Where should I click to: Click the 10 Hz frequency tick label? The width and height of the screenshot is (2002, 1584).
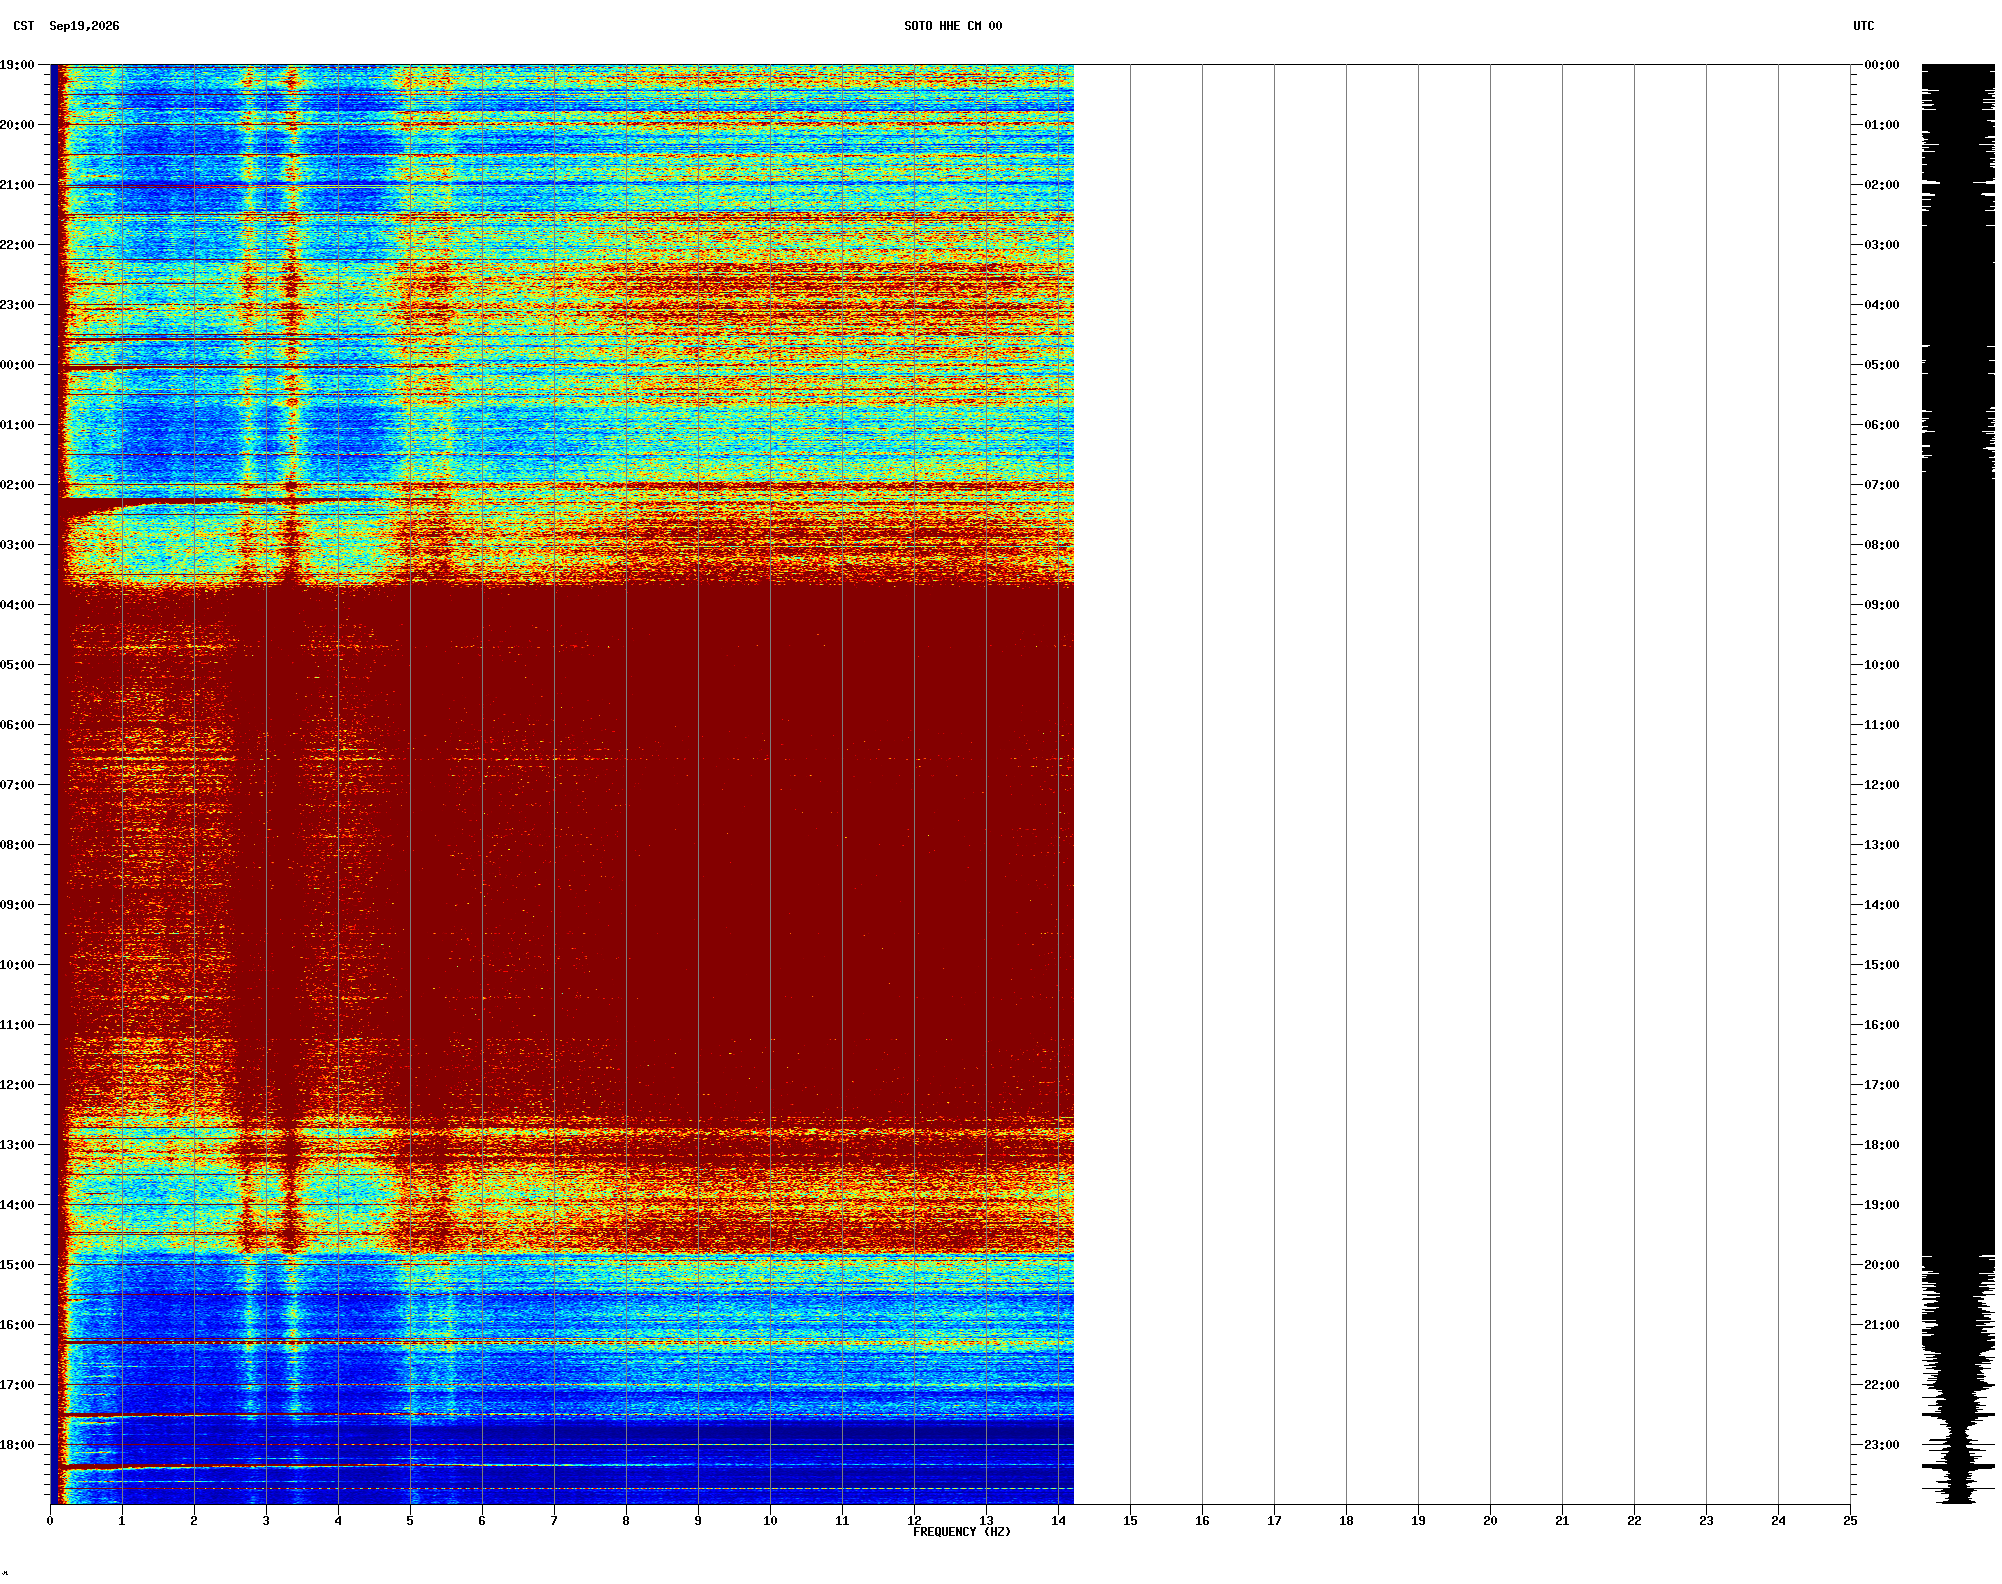pos(770,1521)
